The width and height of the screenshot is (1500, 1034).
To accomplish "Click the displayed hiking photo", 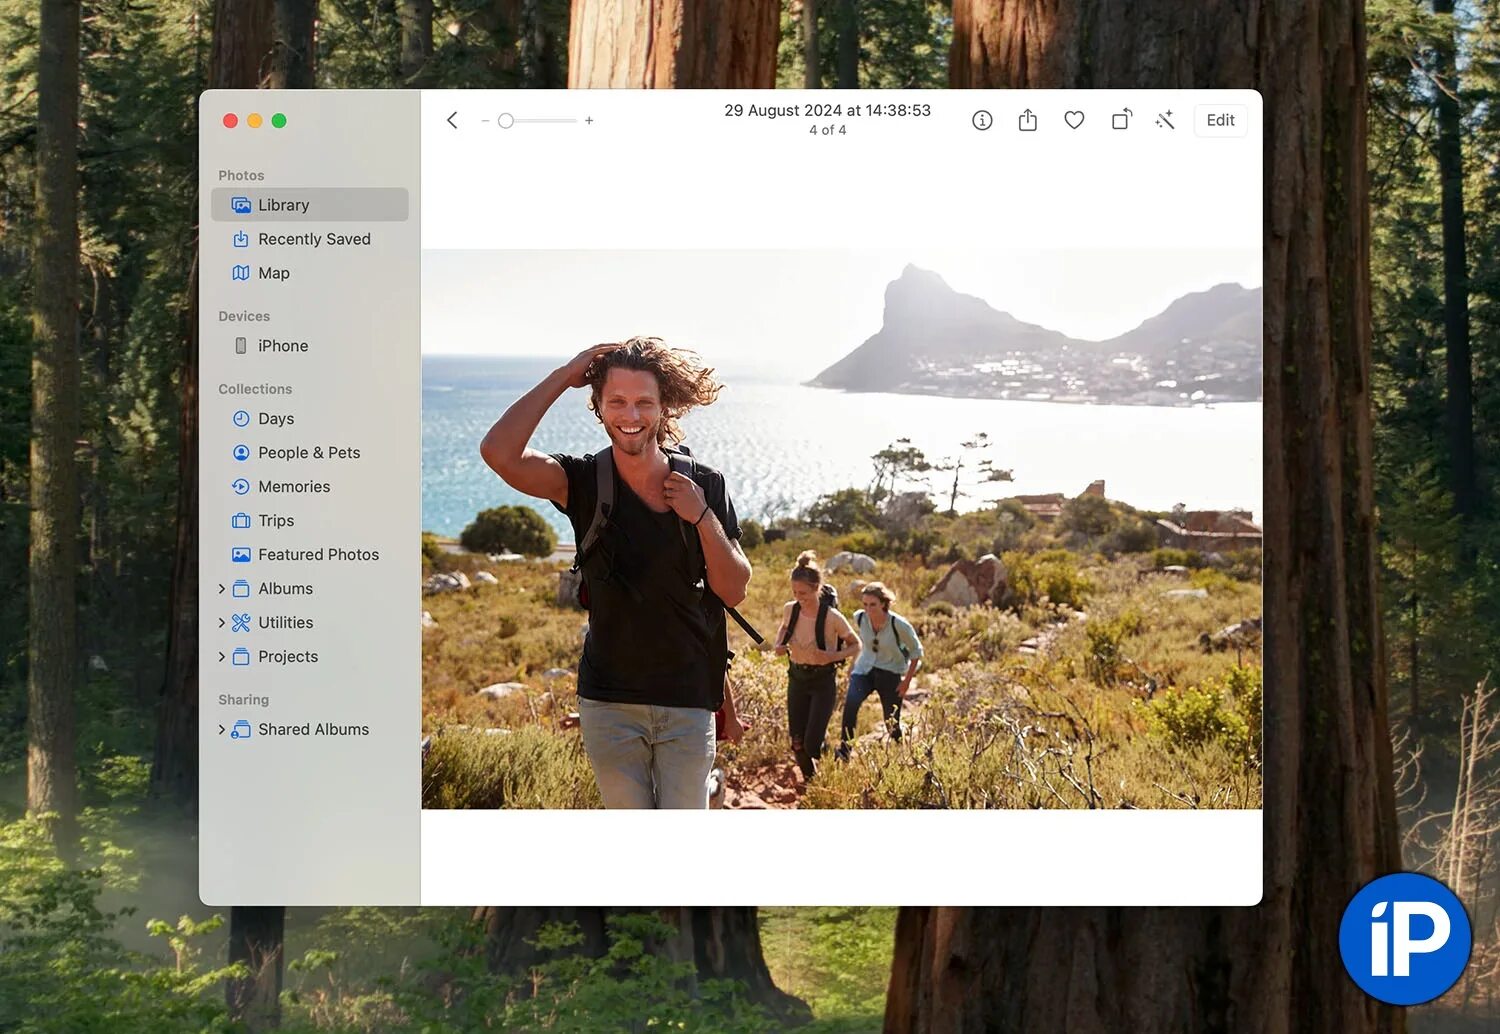I will [841, 529].
